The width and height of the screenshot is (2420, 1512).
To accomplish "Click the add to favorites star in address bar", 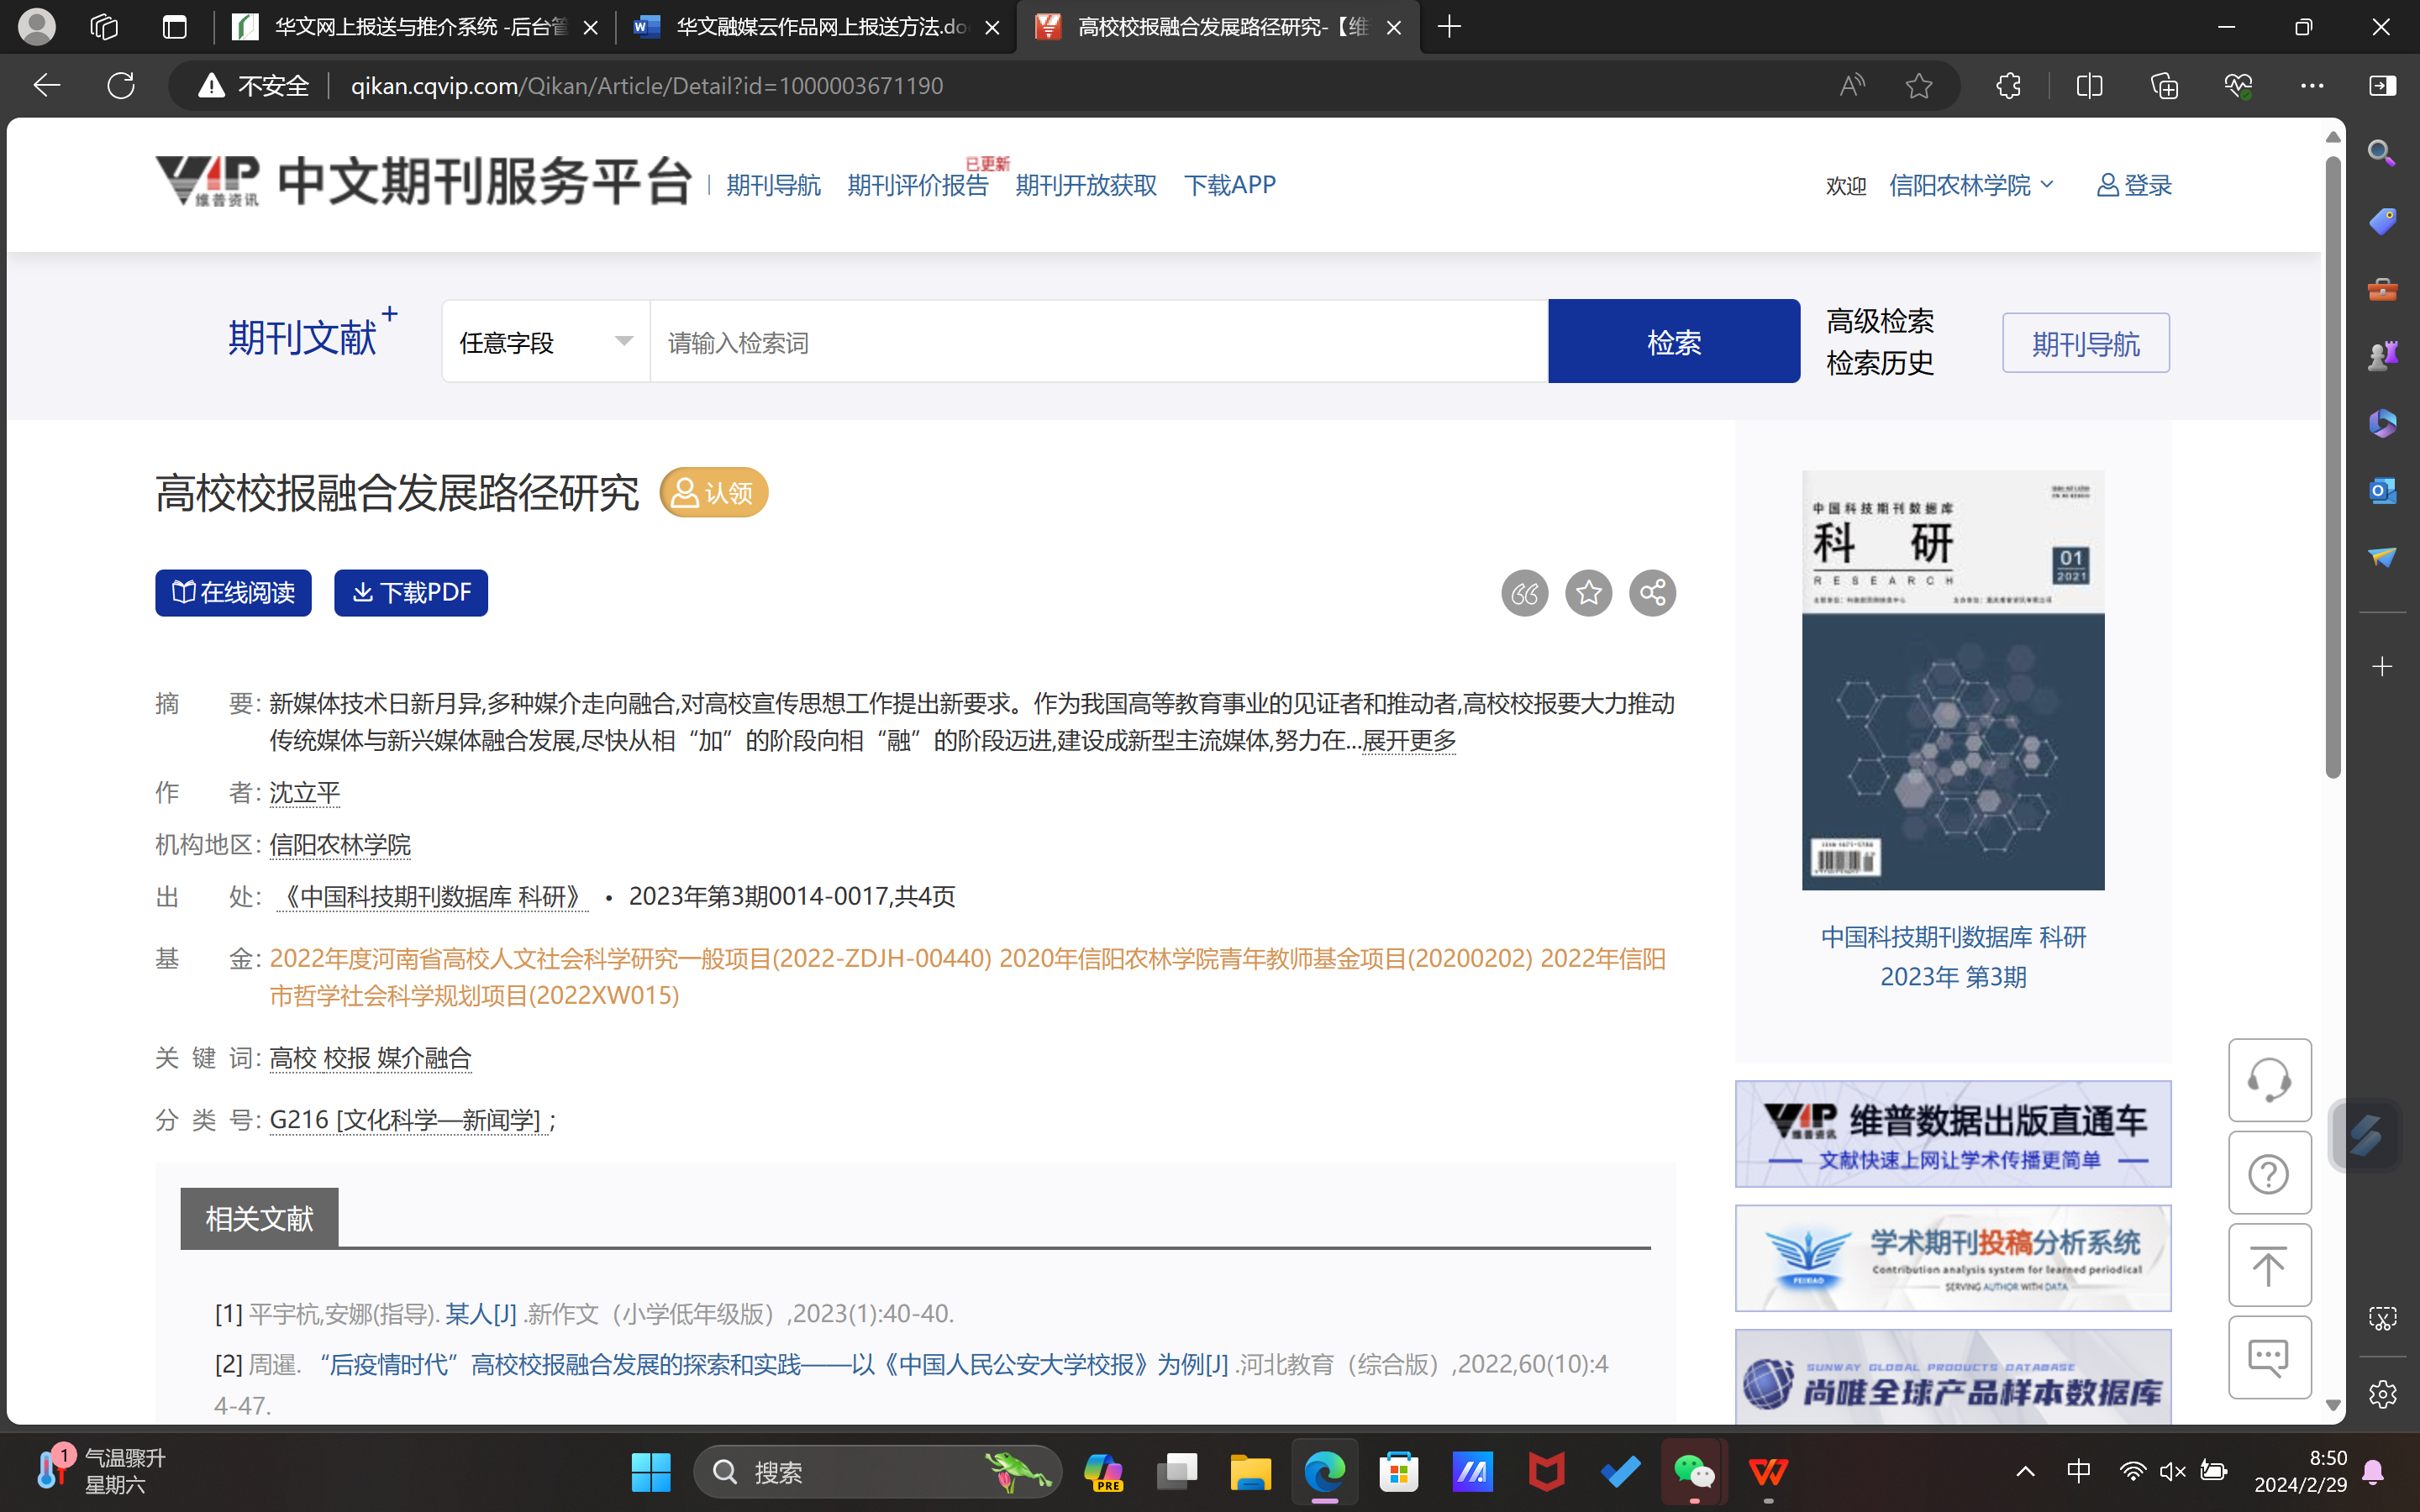I will (x=1918, y=86).
